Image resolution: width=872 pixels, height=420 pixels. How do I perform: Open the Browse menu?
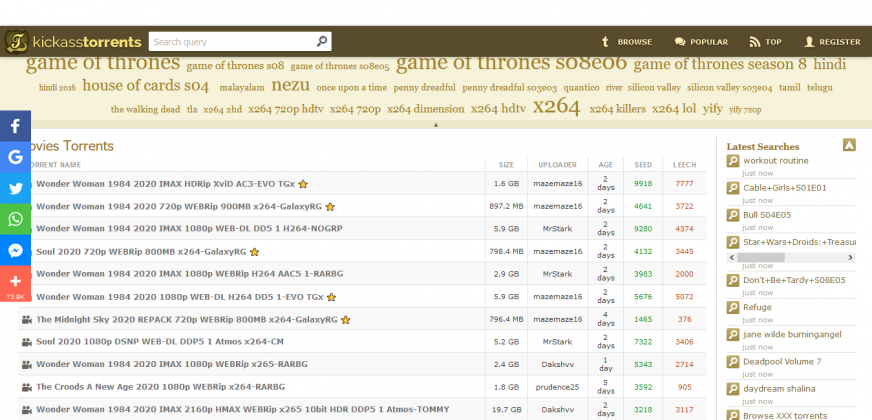(x=627, y=42)
